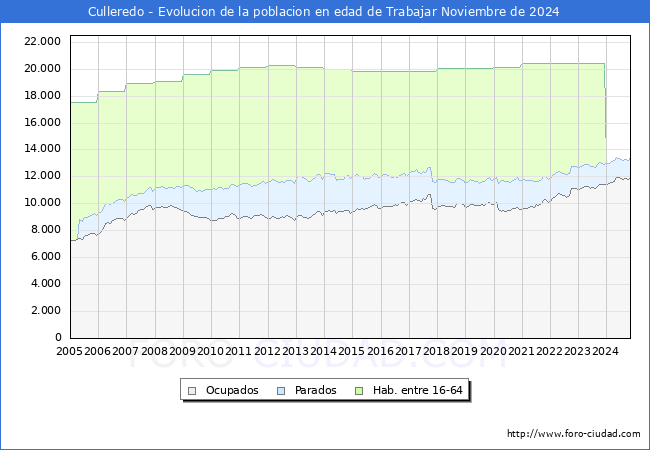Click the 6.000 y-axis label
This screenshot has width=650, height=450.
tap(46, 256)
